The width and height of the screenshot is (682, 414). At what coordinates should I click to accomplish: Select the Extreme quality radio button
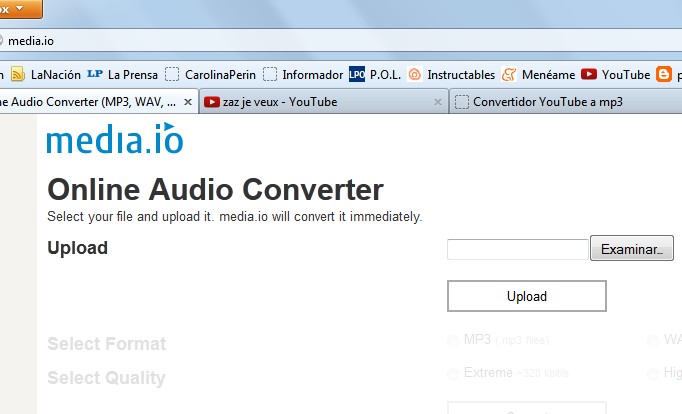tap(453, 374)
